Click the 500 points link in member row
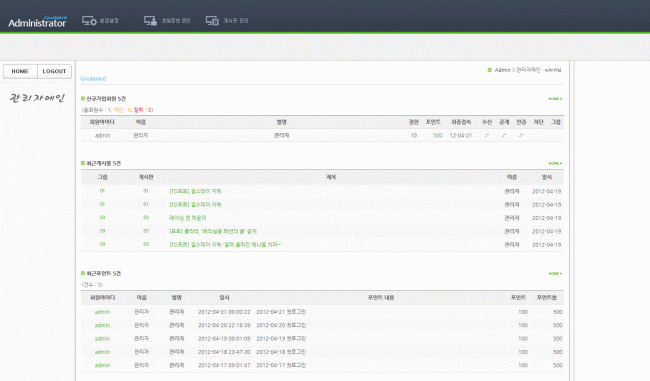 point(437,136)
